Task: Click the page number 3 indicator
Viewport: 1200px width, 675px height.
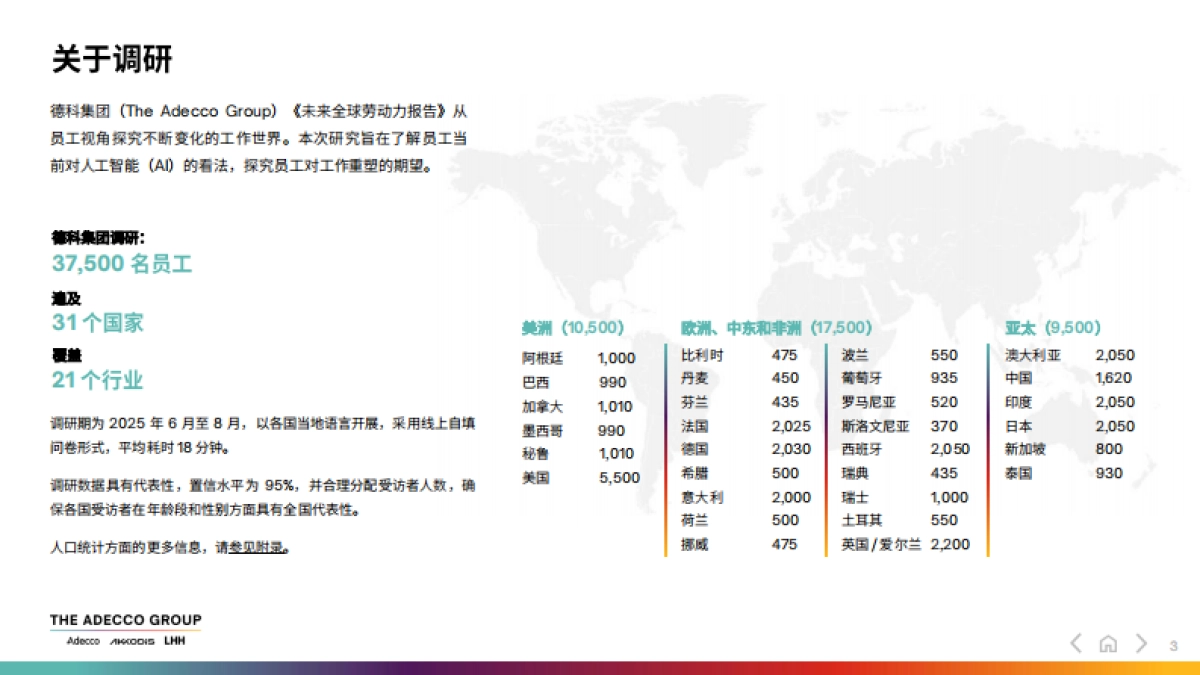Action: click(1172, 644)
